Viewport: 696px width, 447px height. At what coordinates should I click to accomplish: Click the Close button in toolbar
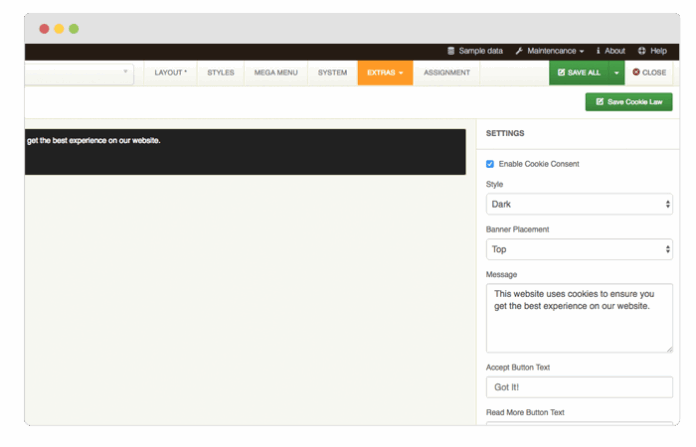649,73
